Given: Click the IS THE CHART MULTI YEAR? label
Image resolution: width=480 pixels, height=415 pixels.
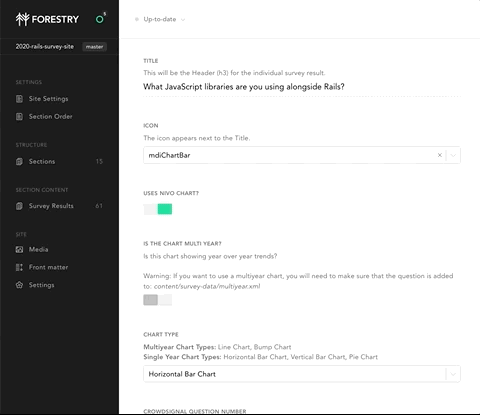Looking at the screenshot, I should [182, 244].
